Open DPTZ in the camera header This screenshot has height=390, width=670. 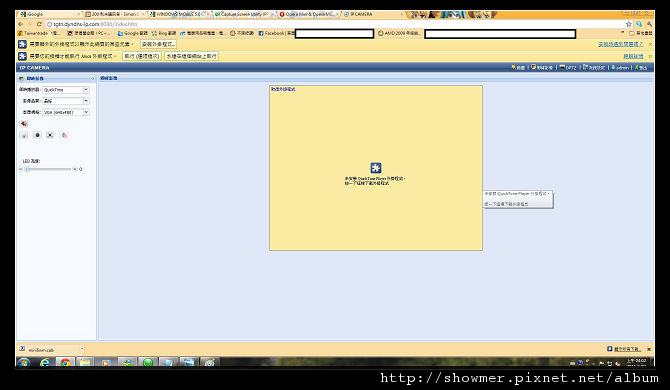568,67
